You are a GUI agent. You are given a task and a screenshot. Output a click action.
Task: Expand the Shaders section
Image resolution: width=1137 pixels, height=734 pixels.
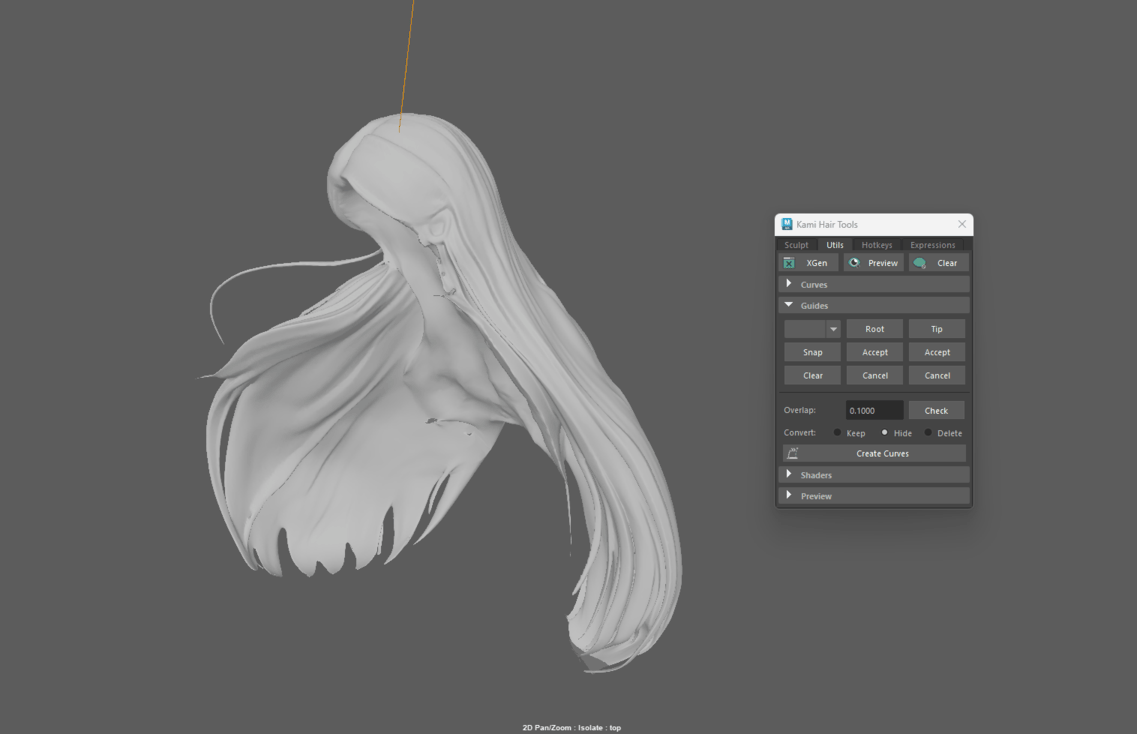[874, 475]
